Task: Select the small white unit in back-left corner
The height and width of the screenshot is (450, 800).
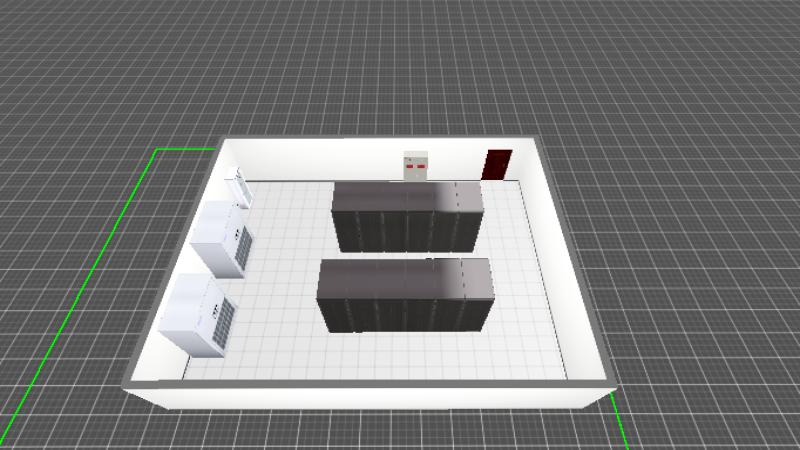Action: click(240, 186)
